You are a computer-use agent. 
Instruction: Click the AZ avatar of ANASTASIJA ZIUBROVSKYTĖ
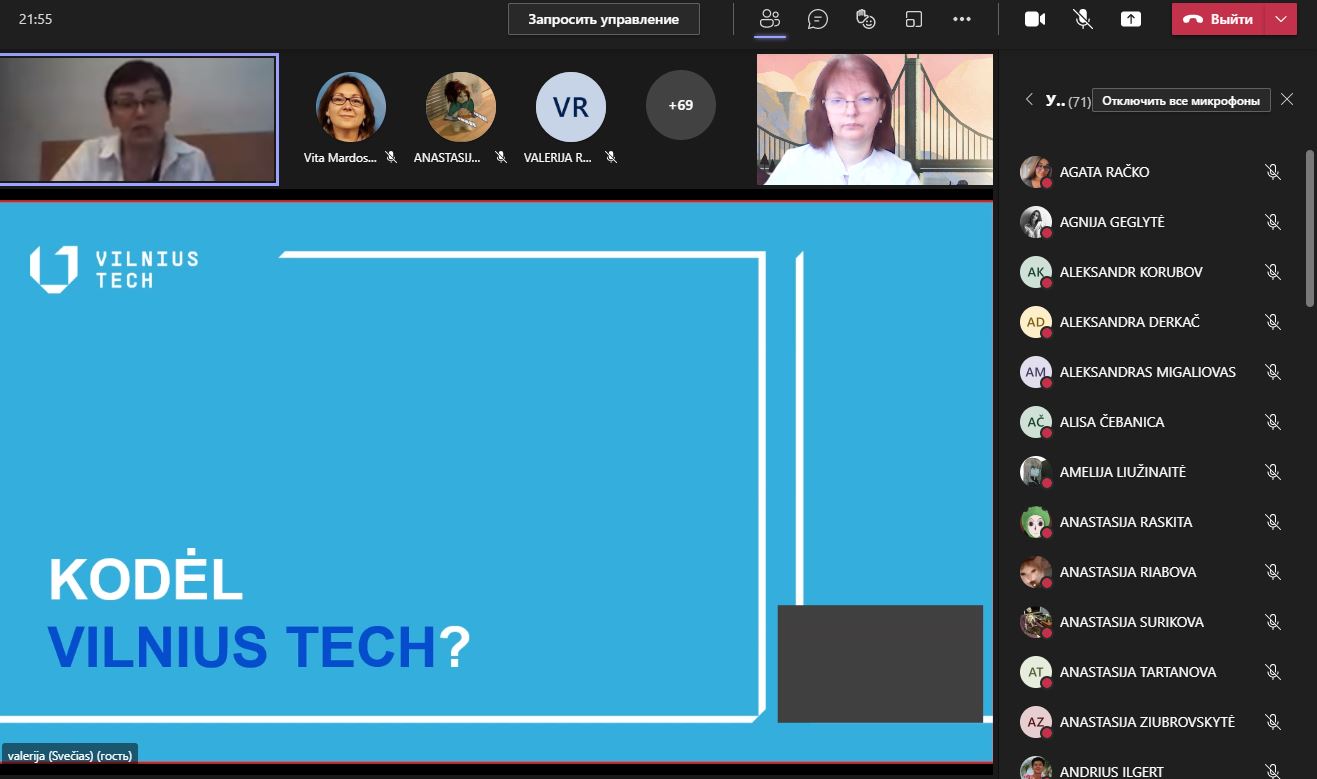click(1036, 722)
